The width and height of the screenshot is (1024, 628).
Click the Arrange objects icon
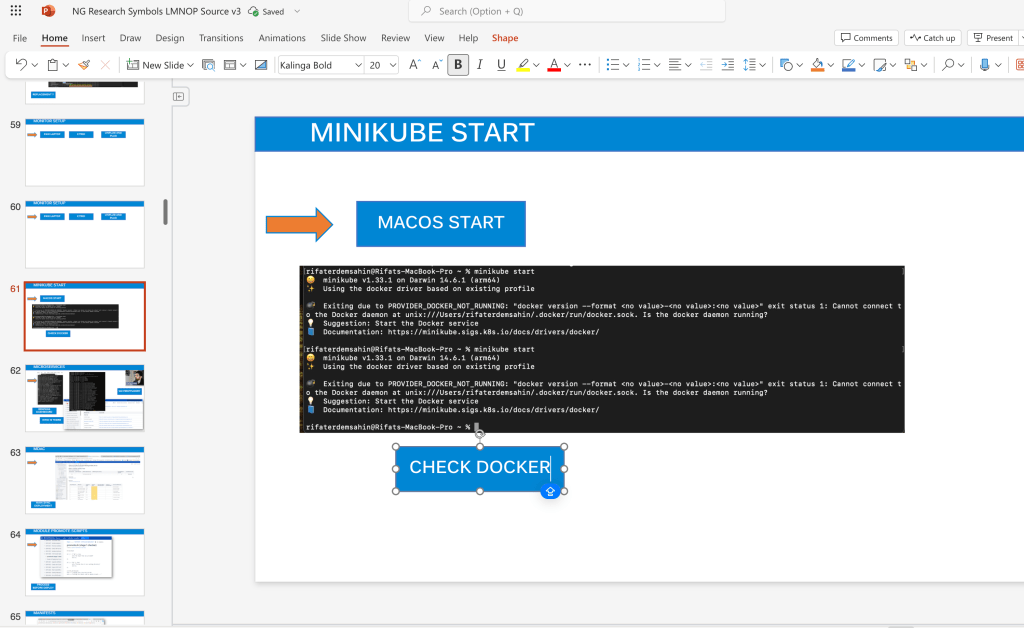click(x=910, y=65)
